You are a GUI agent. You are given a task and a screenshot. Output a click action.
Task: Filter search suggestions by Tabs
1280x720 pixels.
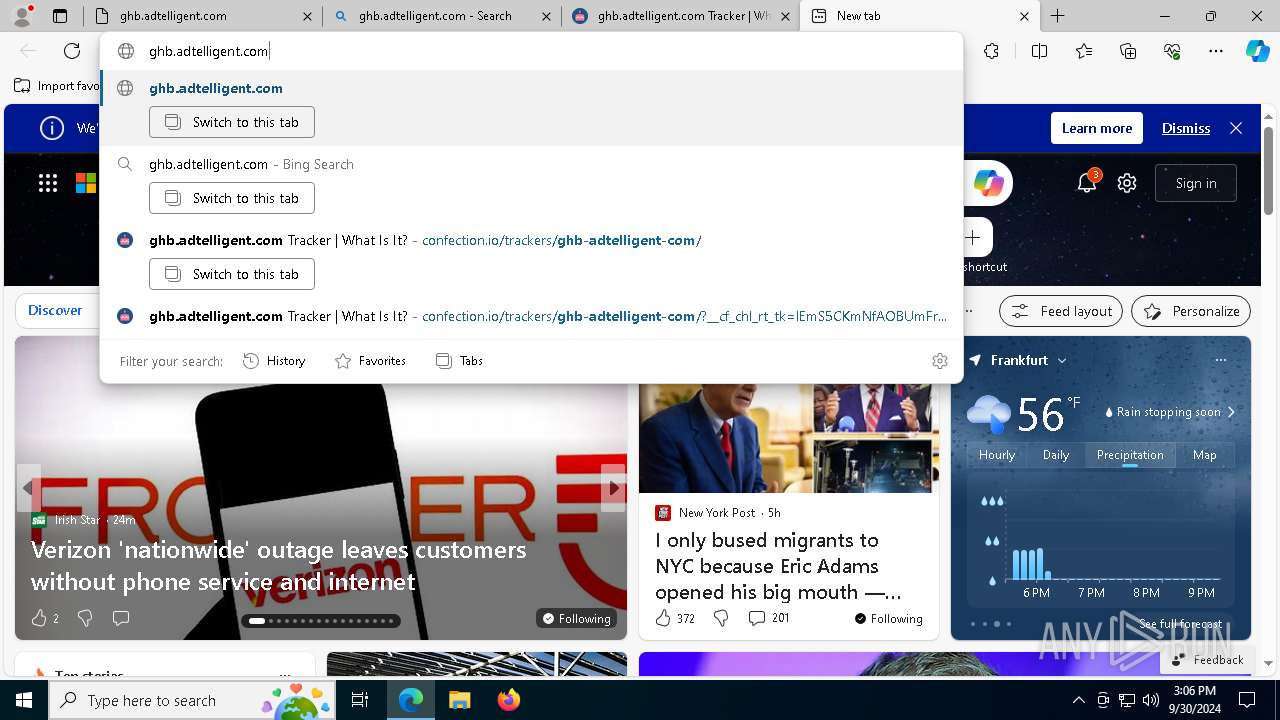459,361
